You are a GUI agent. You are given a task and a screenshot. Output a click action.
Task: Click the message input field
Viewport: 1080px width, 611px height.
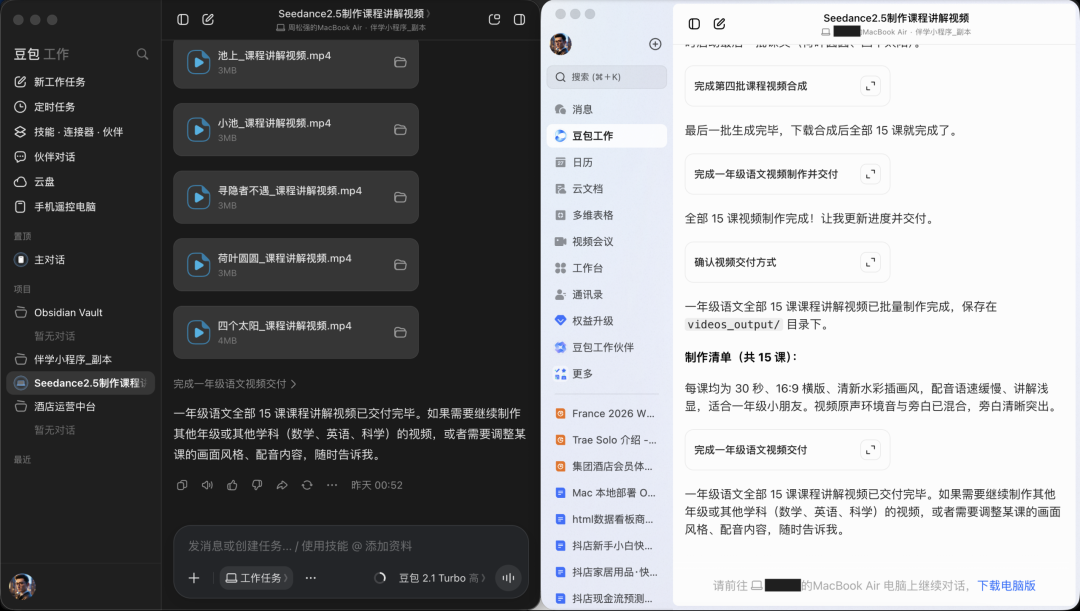coord(351,546)
